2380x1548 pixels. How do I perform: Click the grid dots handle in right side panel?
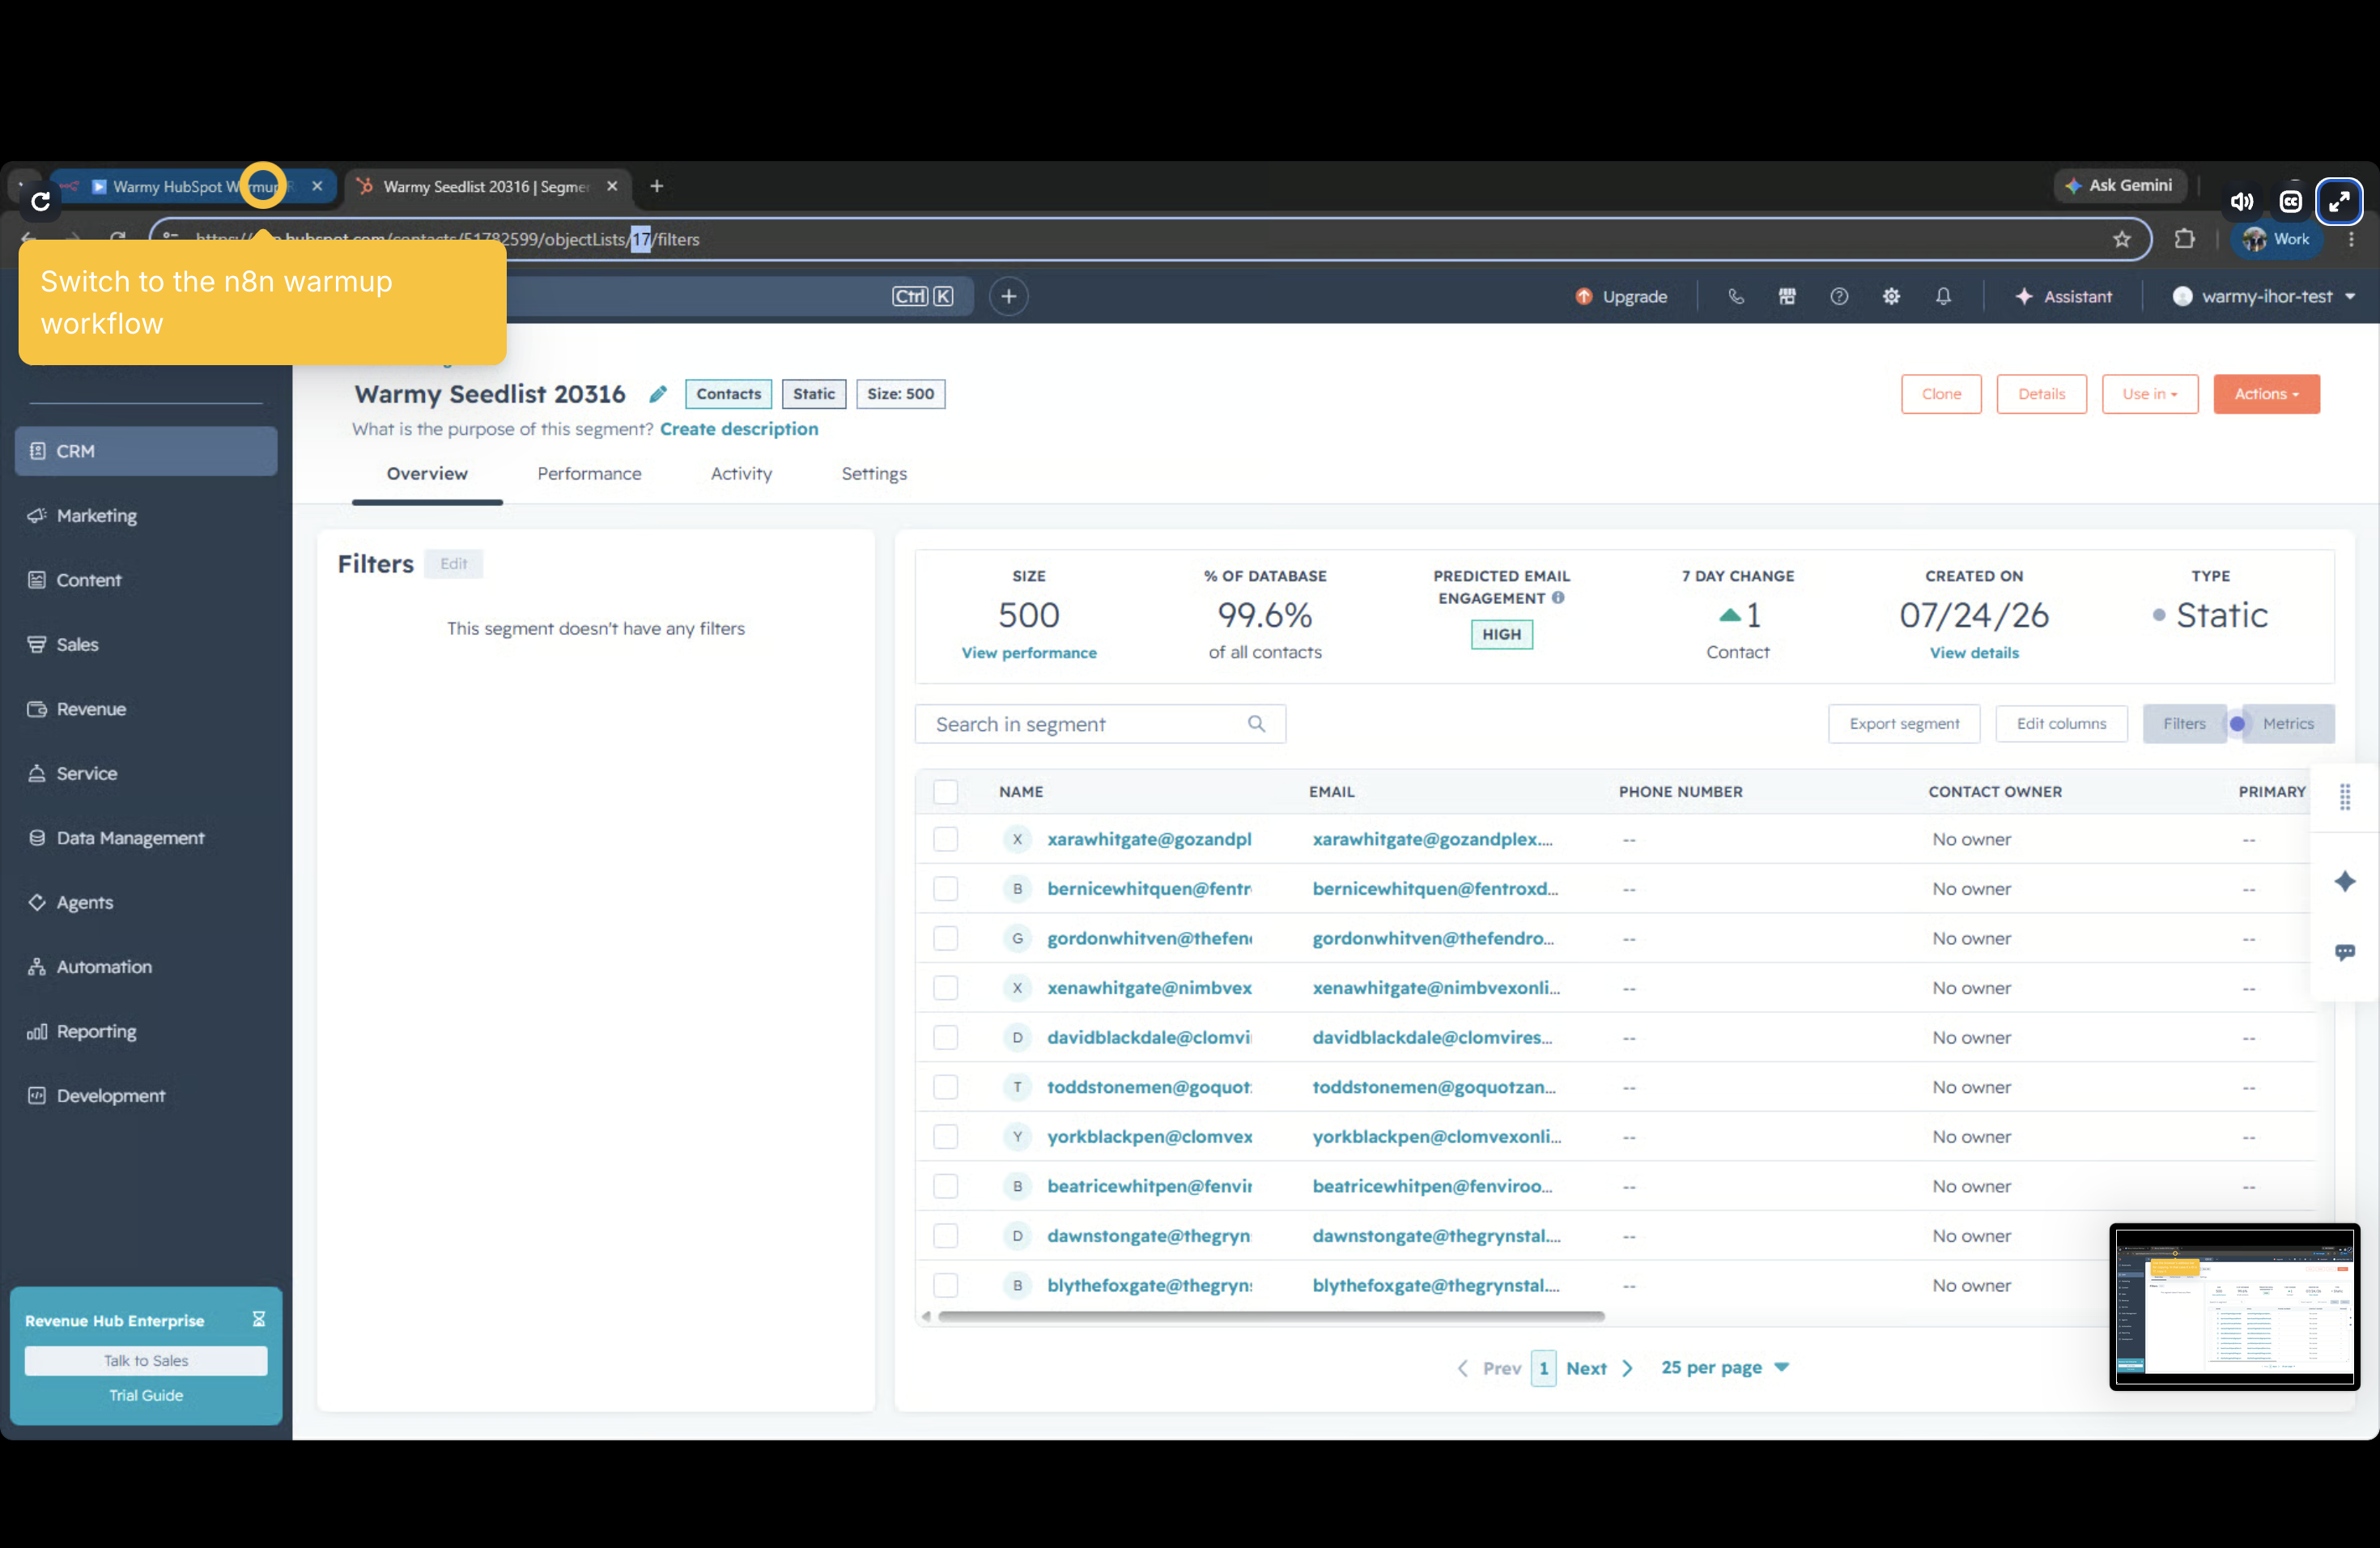click(x=2344, y=796)
